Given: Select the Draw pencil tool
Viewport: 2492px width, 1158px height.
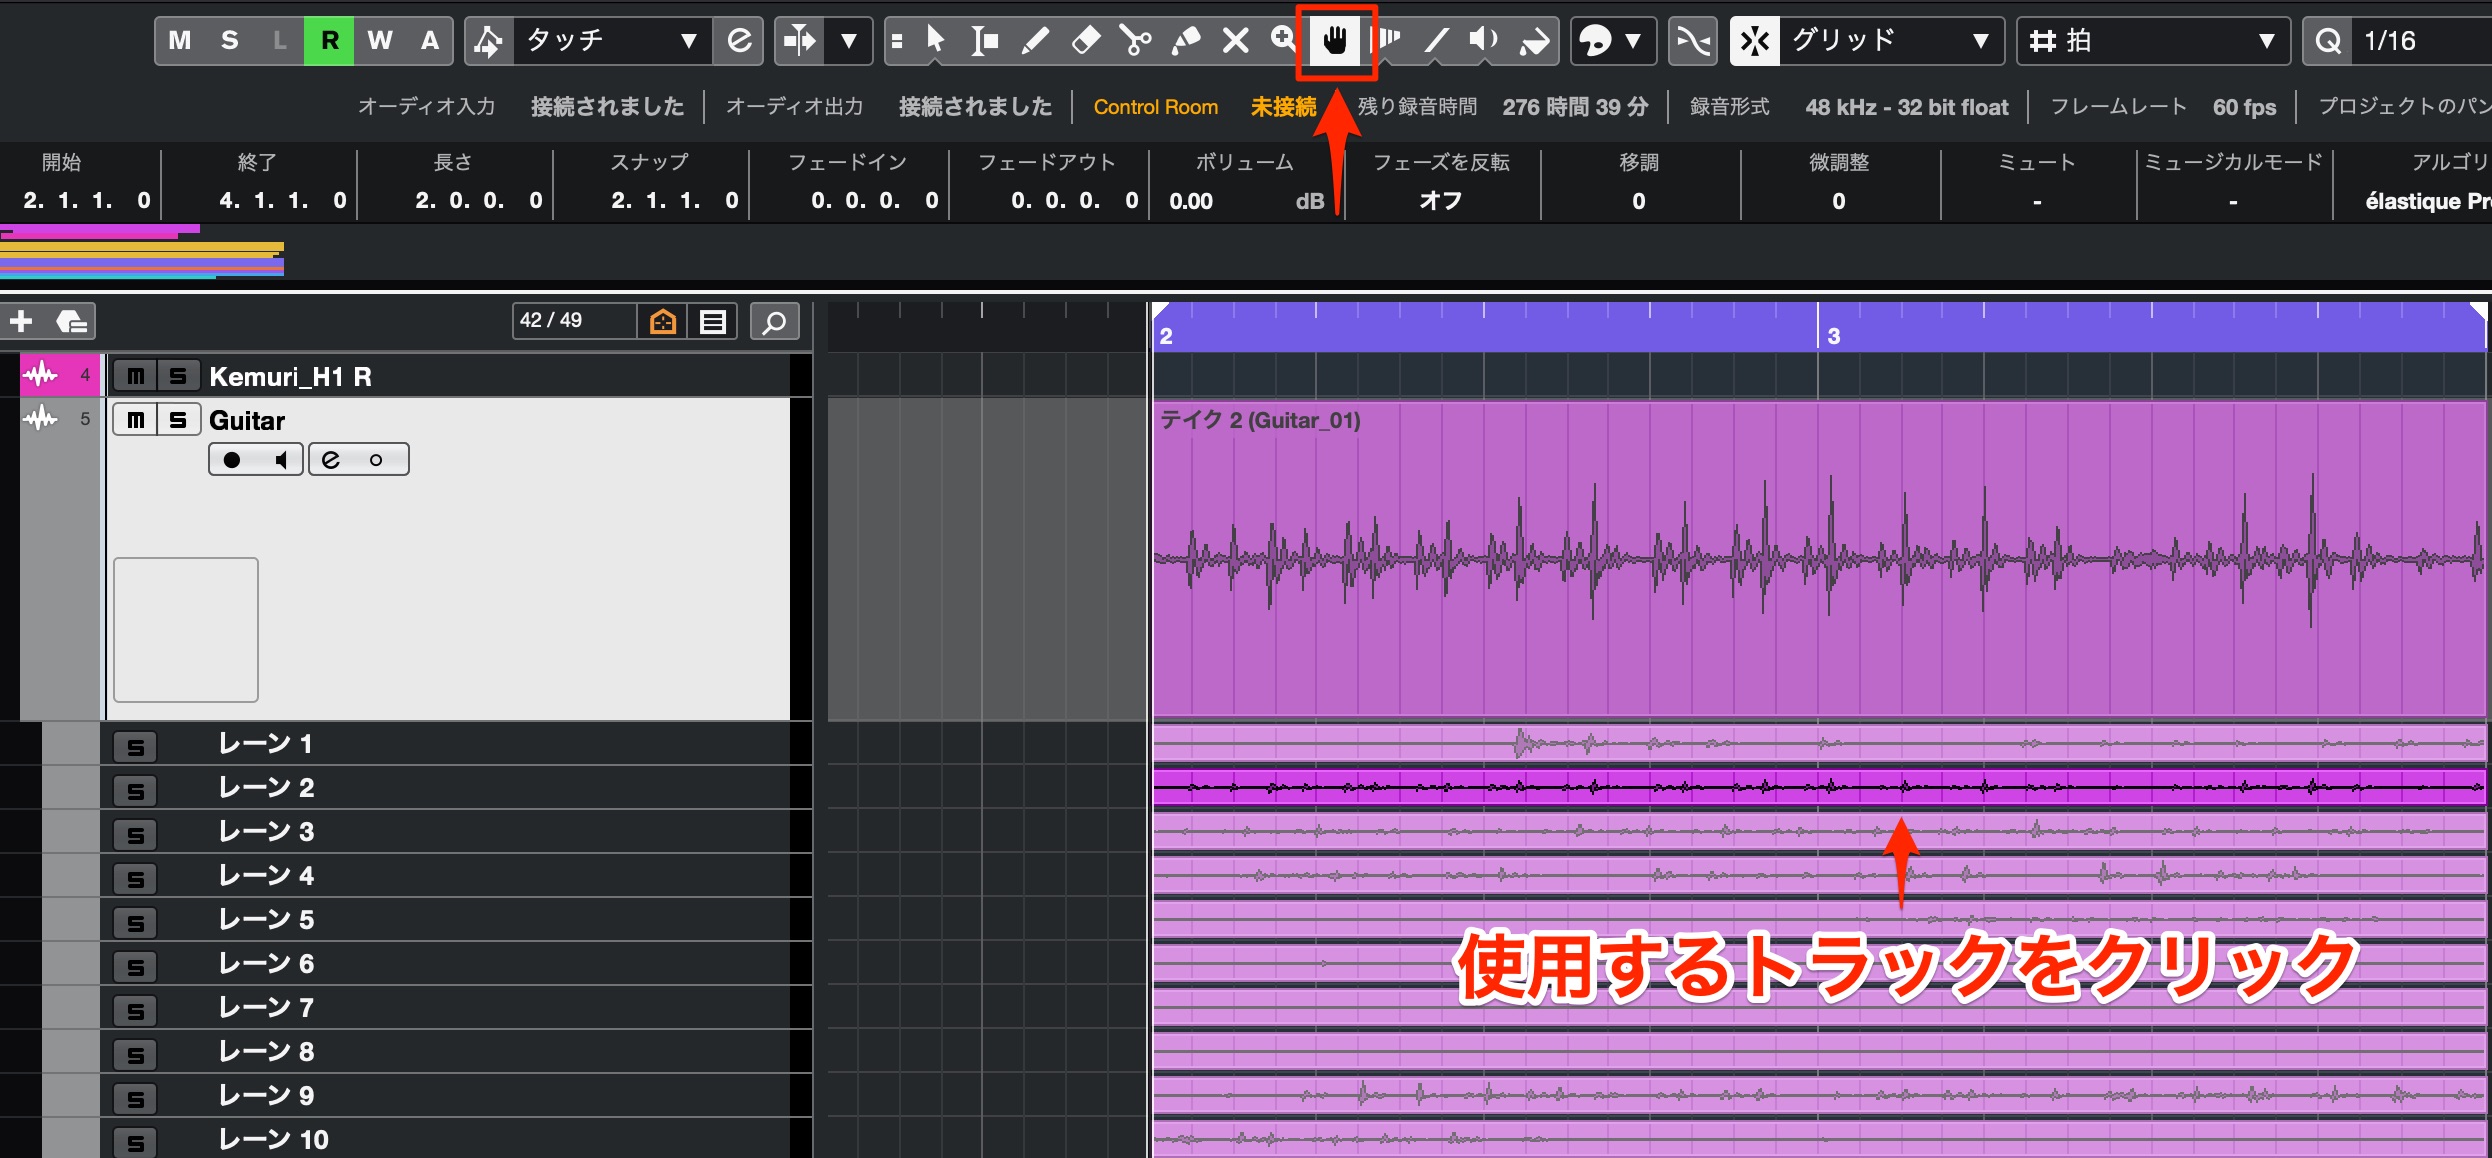Looking at the screenshot, I should (1035, 41).
